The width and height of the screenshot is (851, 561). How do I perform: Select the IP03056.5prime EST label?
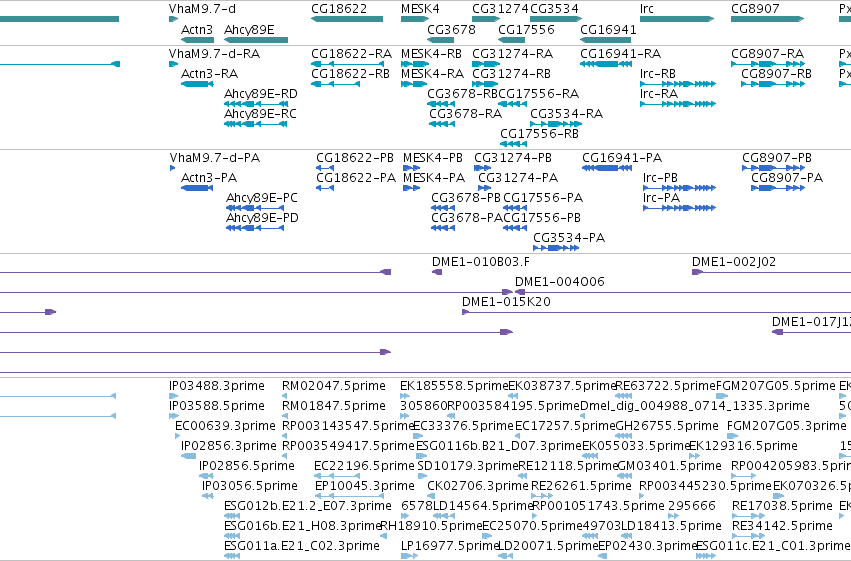tap(250, 486)
